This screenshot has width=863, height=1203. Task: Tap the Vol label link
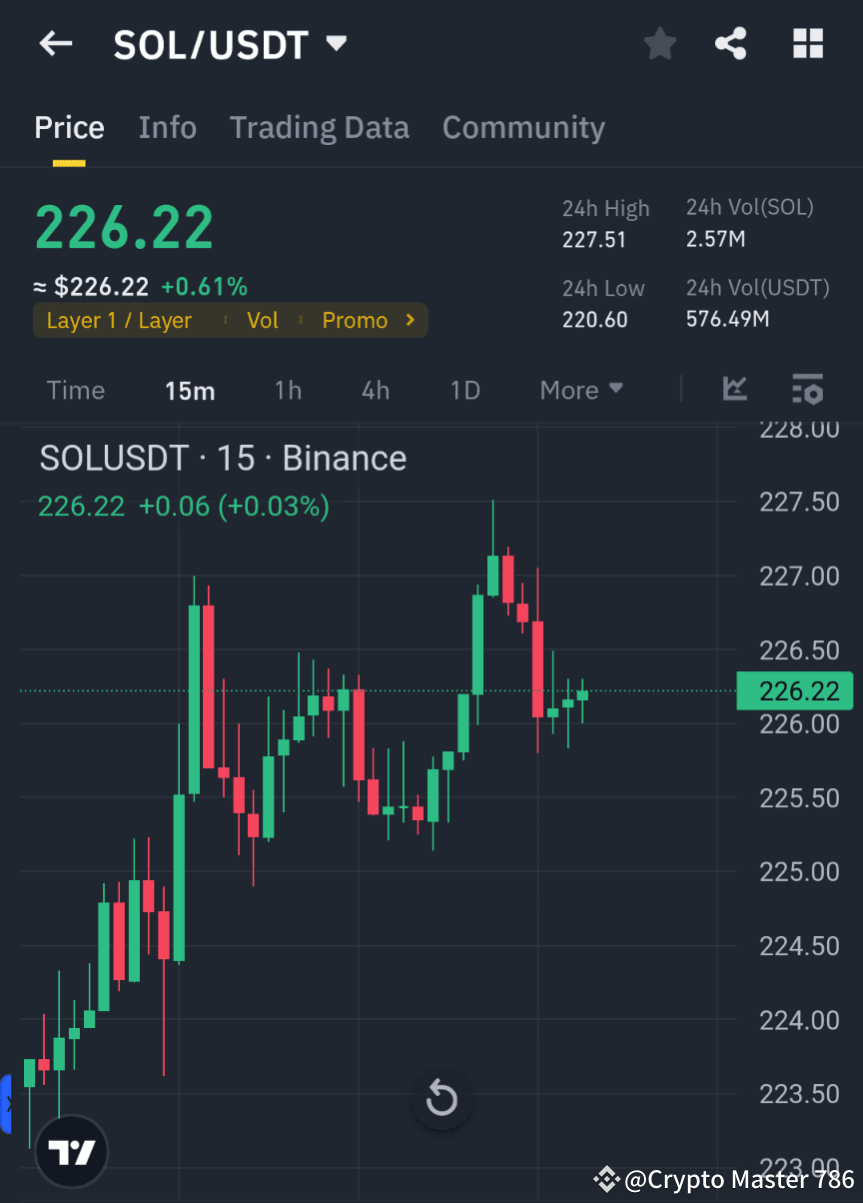262,320
